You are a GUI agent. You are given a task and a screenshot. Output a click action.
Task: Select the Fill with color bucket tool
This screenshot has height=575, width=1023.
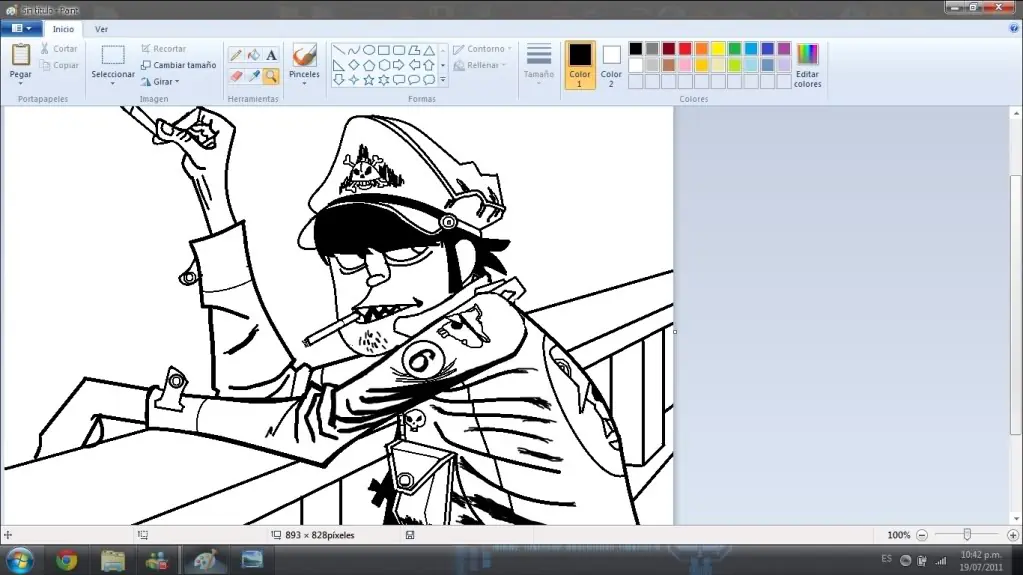(254, 55)
